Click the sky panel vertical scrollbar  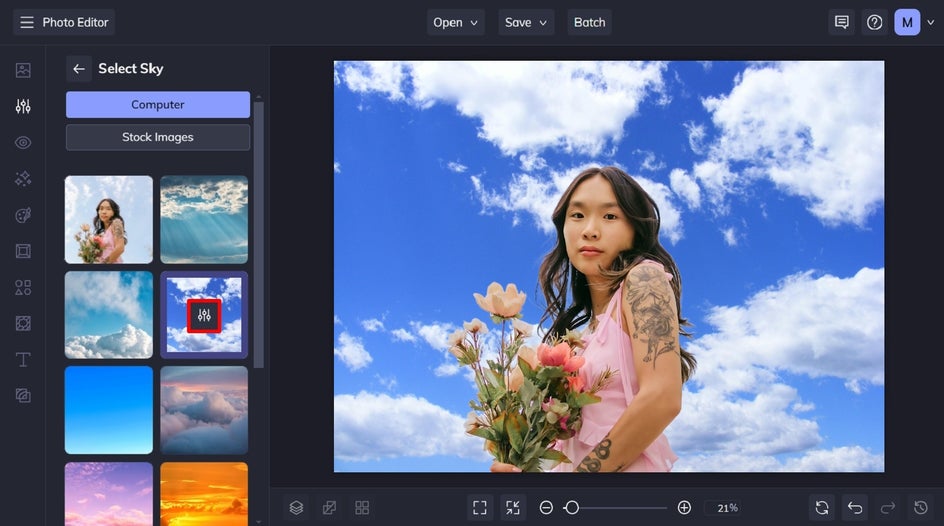(259, 235)
